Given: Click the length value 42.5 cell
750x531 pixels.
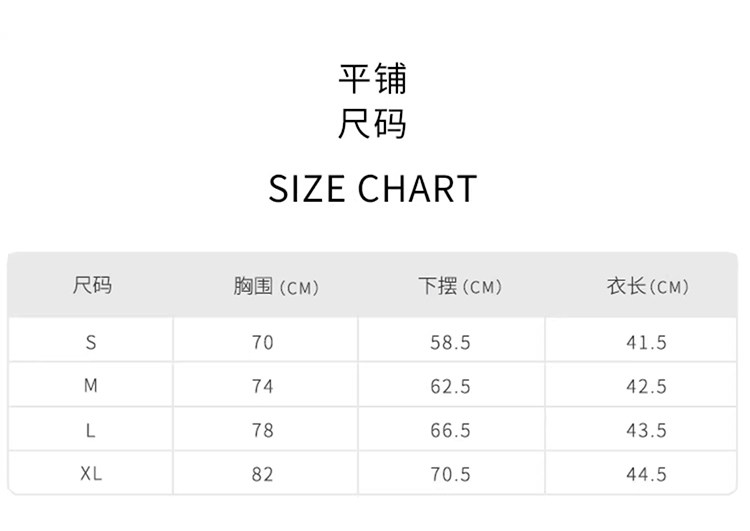Looking at the screenshot, I should tap(646, 387).
